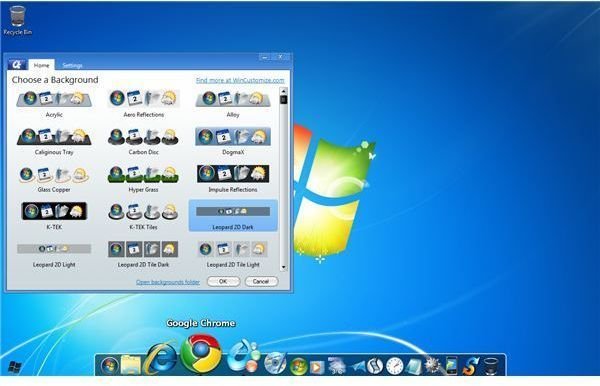Click the orange-blue S arrow dock icon
The width and height of the screenshot is (600, 386).
tap(470, 366)
